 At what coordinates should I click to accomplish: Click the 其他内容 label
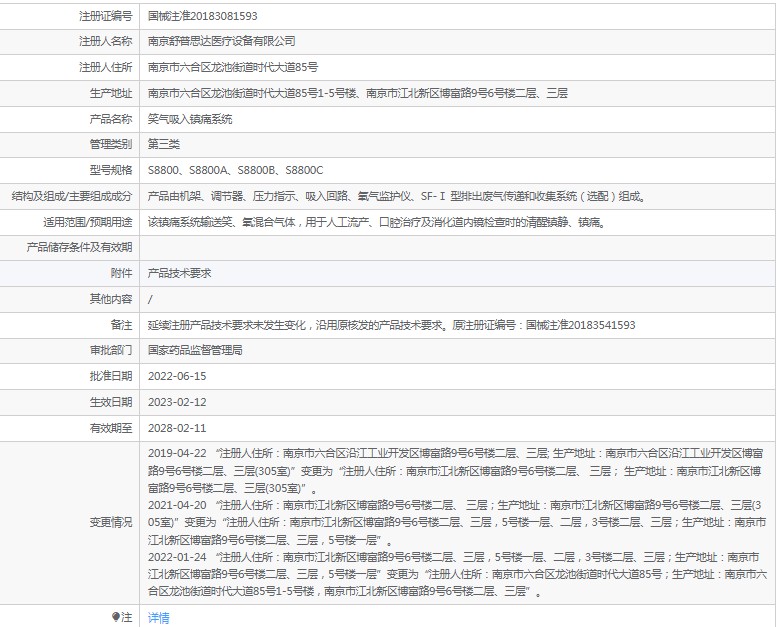(111, 299)
